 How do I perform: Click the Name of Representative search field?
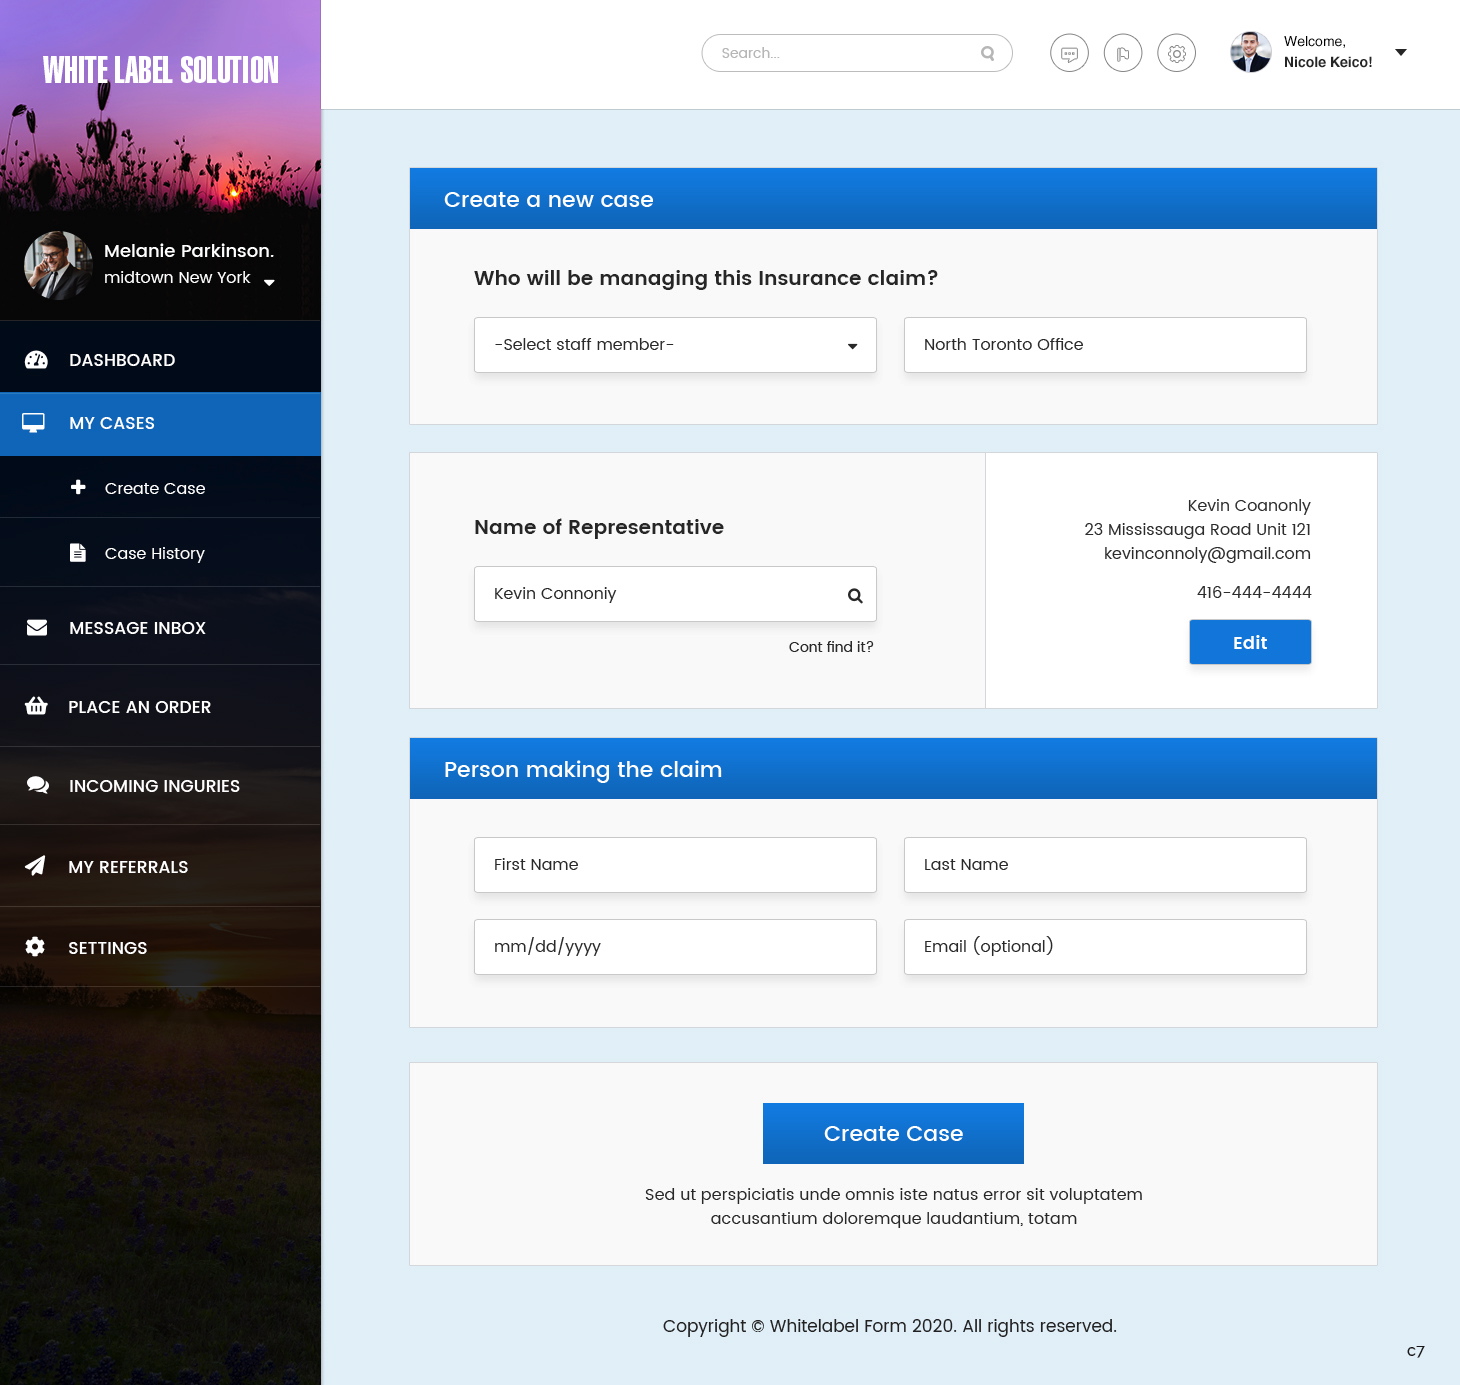point(675,594)
